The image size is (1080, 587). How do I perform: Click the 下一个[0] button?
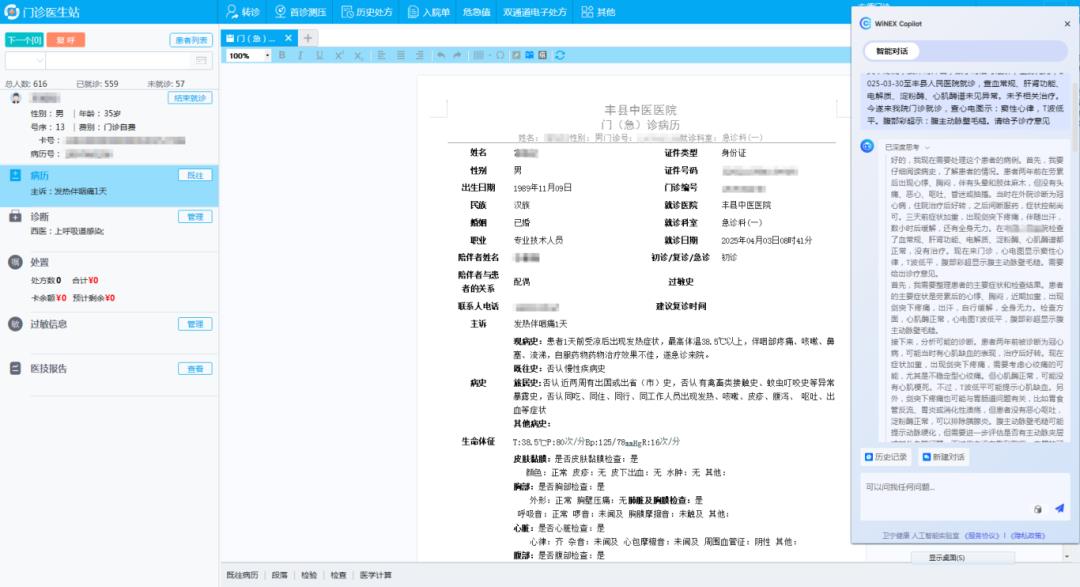click(24, 40)
